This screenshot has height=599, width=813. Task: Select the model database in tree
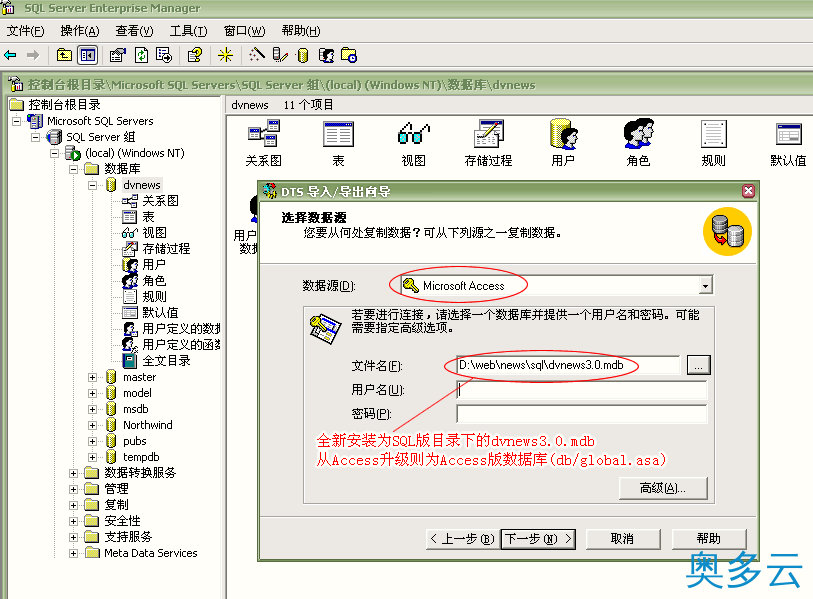pos(137,393)
